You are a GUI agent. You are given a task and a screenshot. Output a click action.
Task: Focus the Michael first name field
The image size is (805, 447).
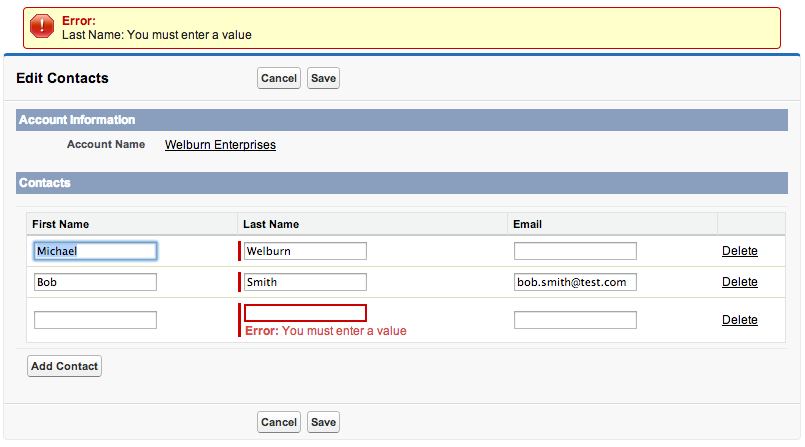[x=95, y=251]
